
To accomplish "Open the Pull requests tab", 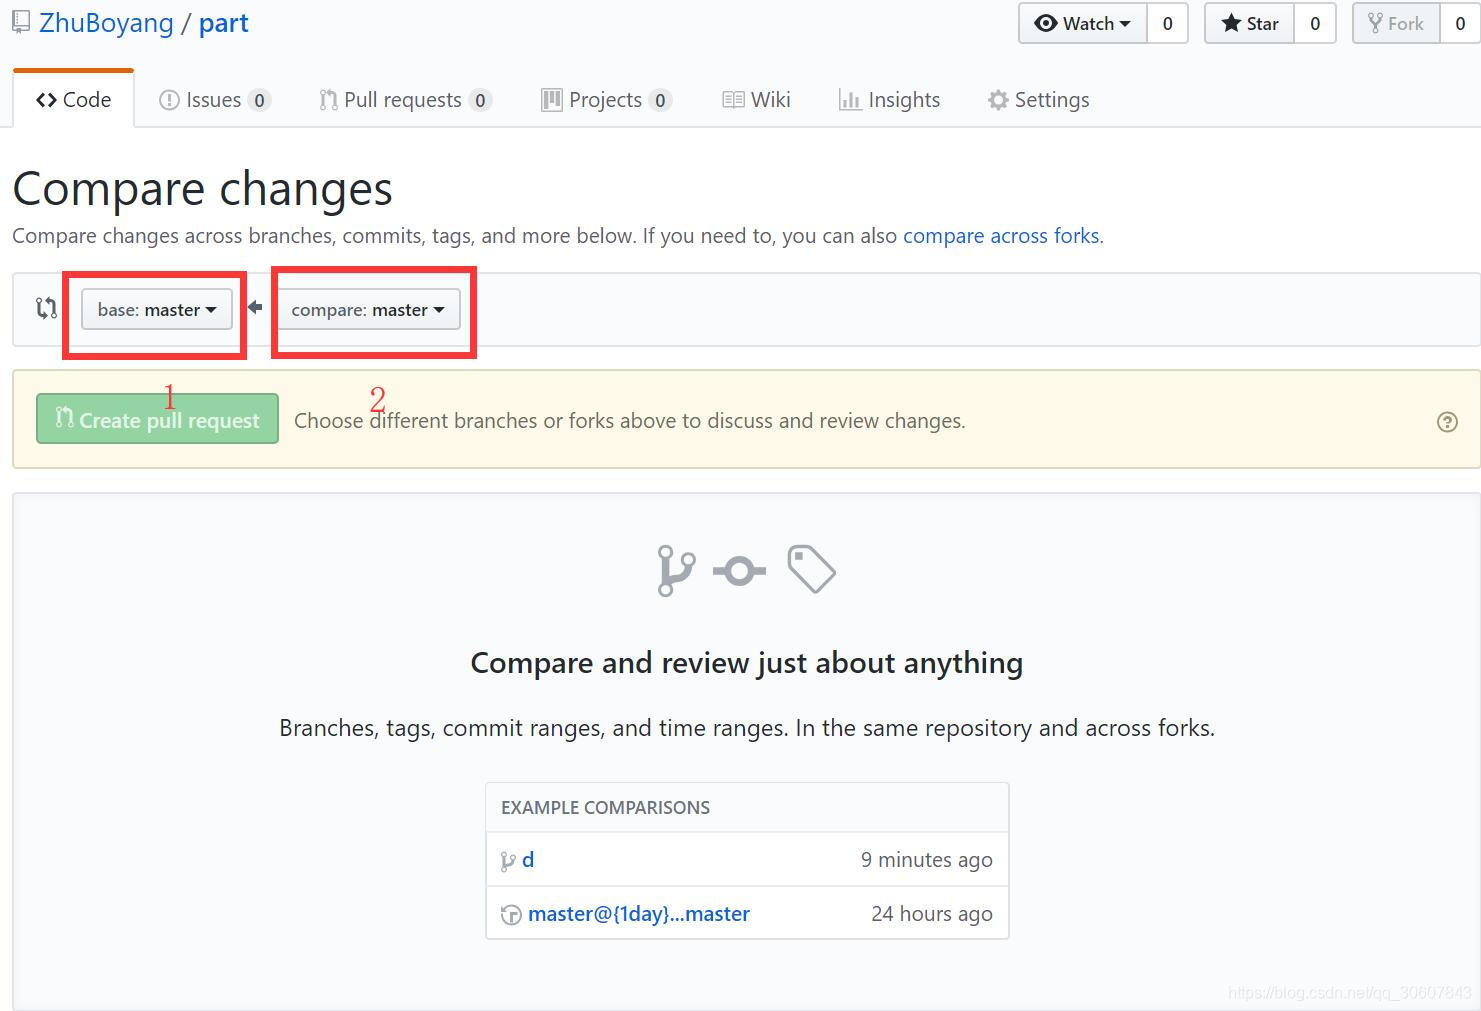I will pyautogui.click(x=404, y=99).
